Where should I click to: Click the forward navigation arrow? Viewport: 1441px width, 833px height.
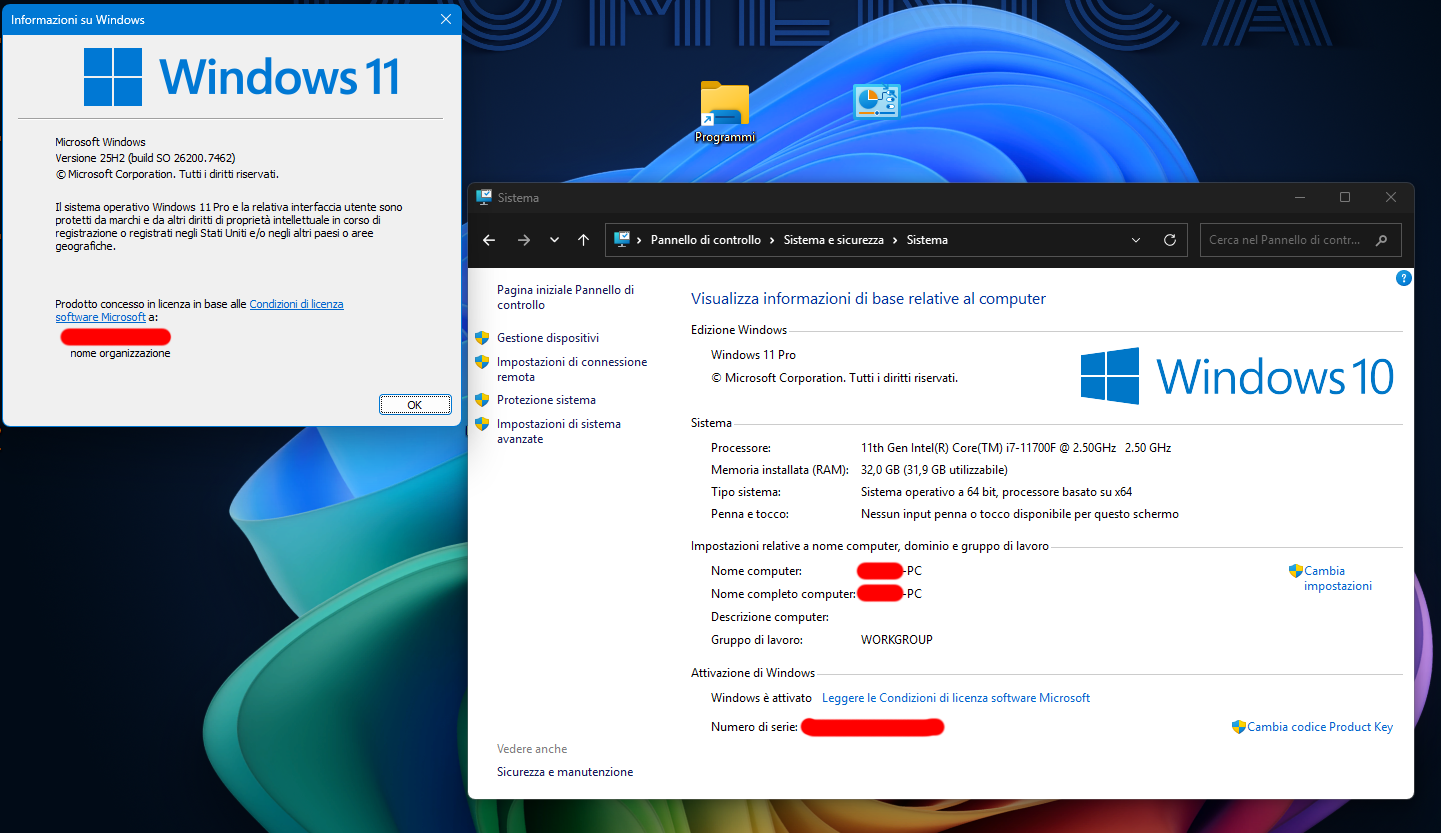[x=523, y=240]
